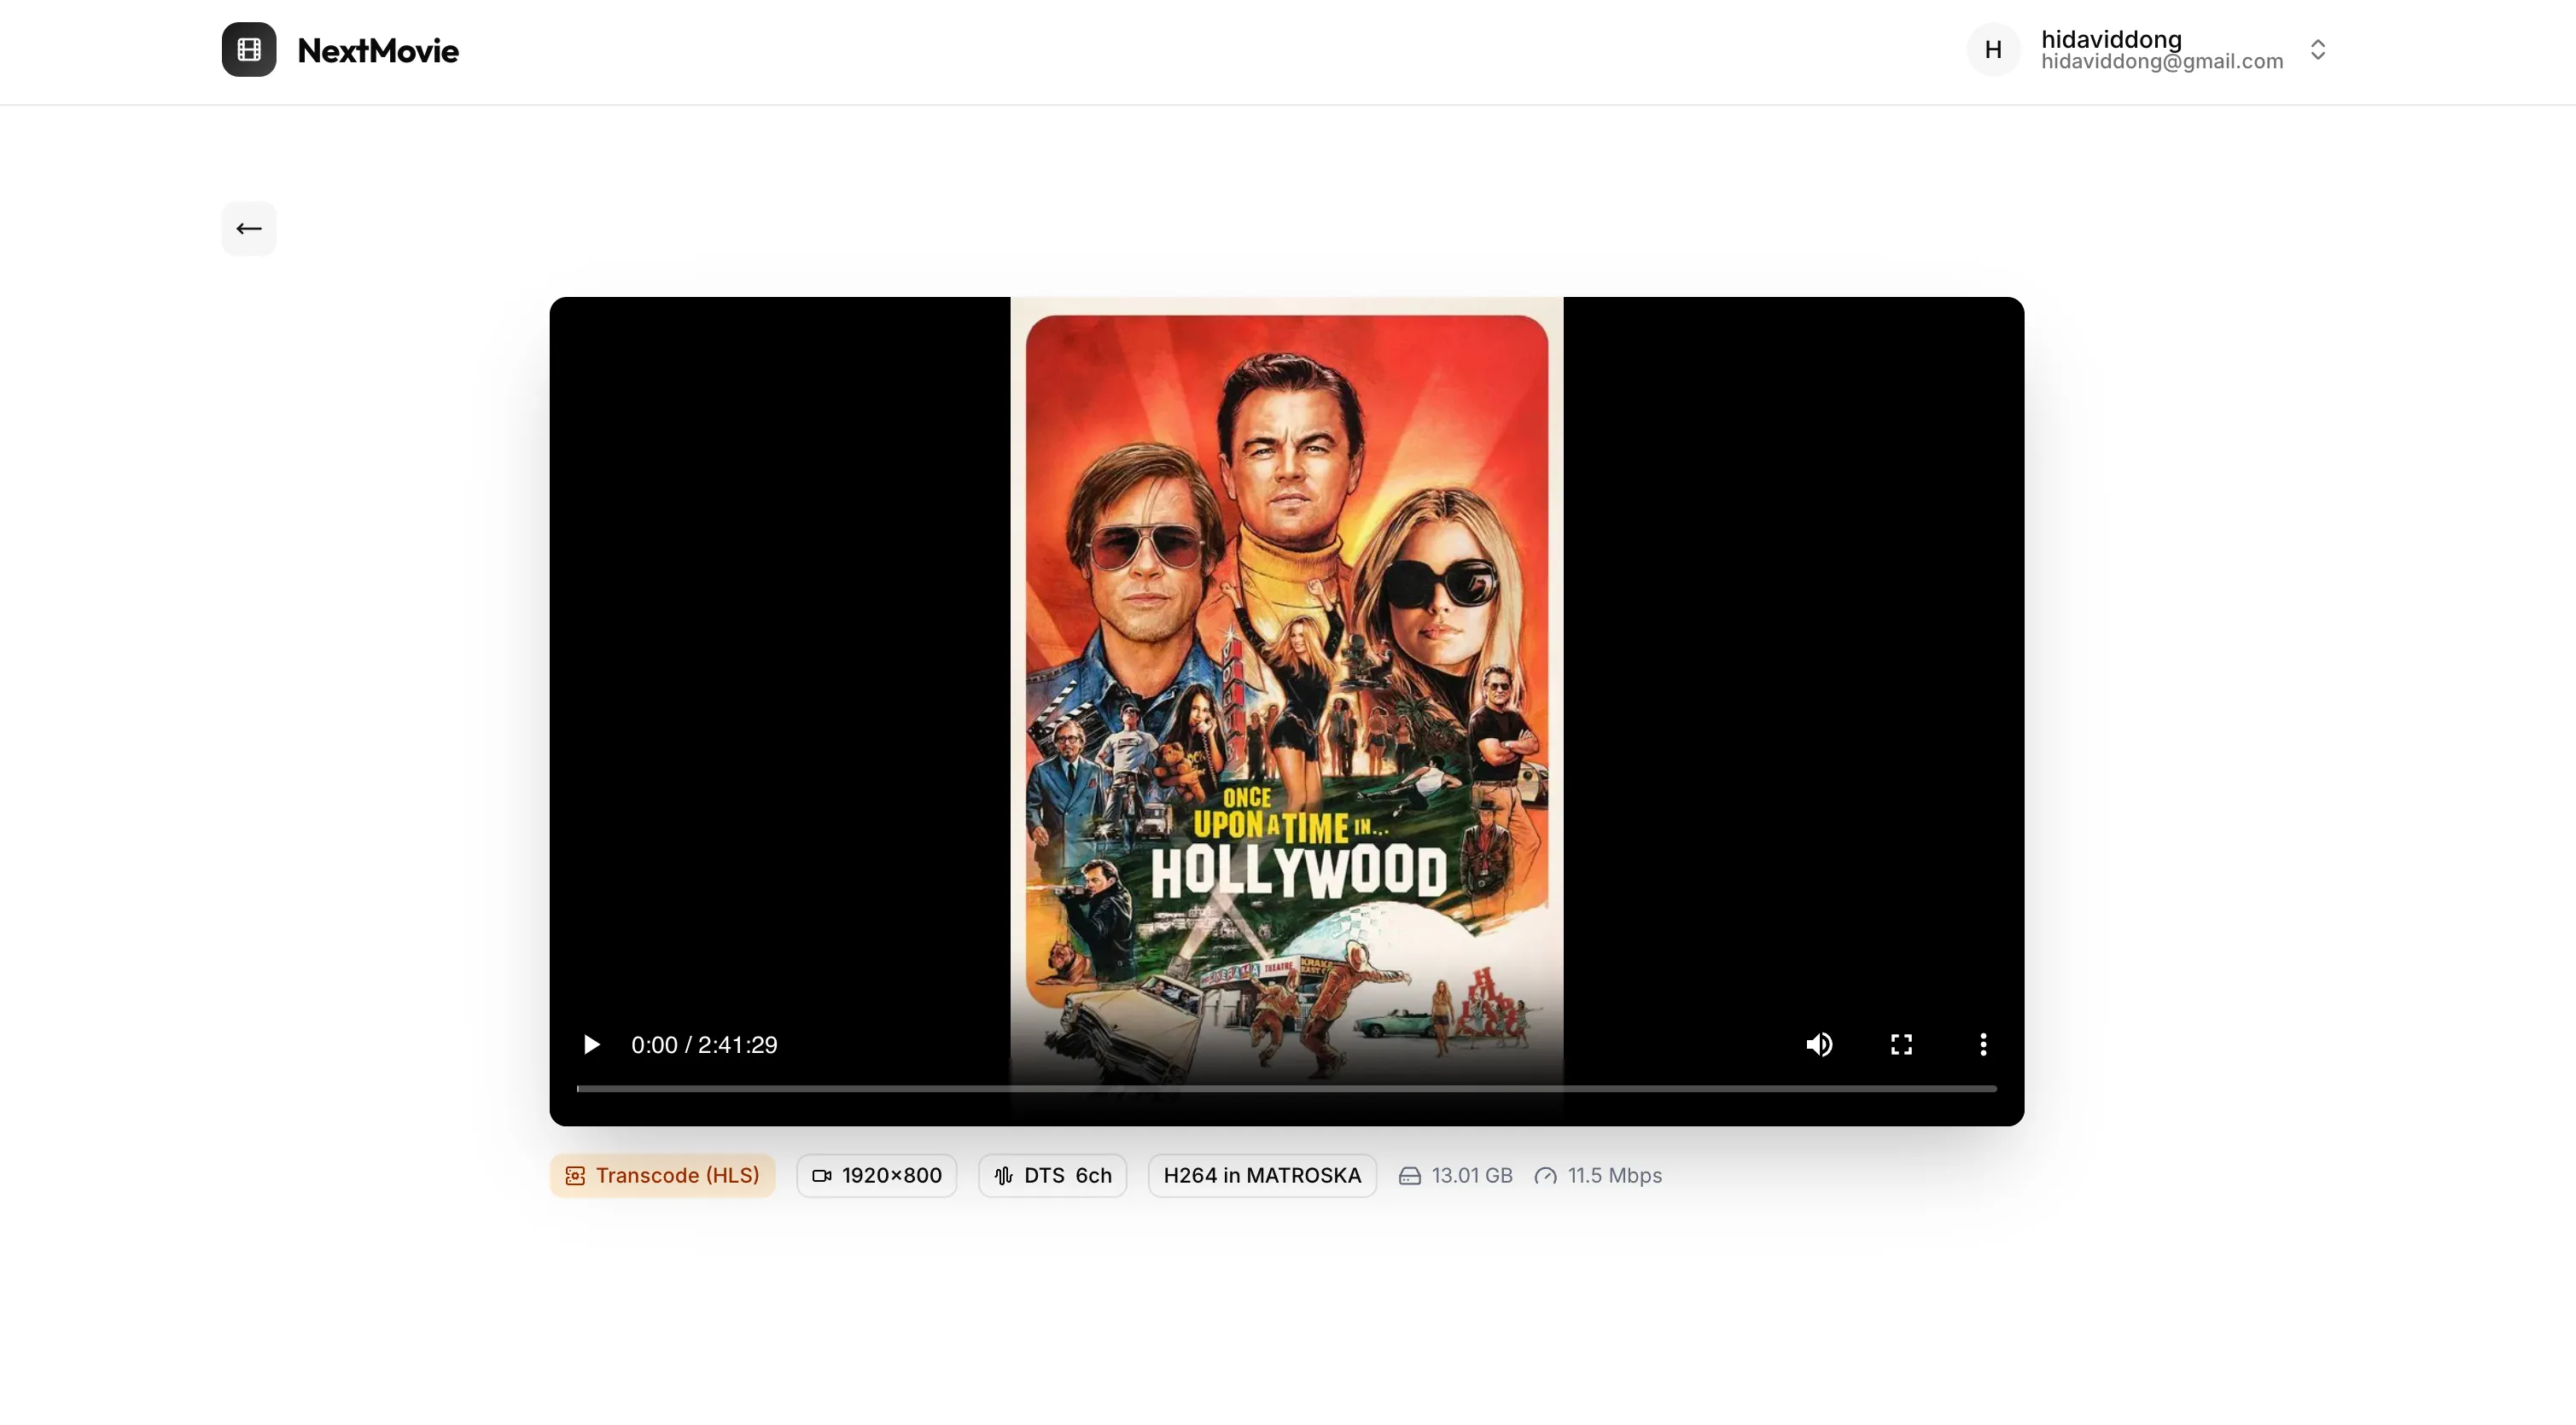Click the video seek progress bar
This screenshot has width=2576, height=1425.
1286,1089
